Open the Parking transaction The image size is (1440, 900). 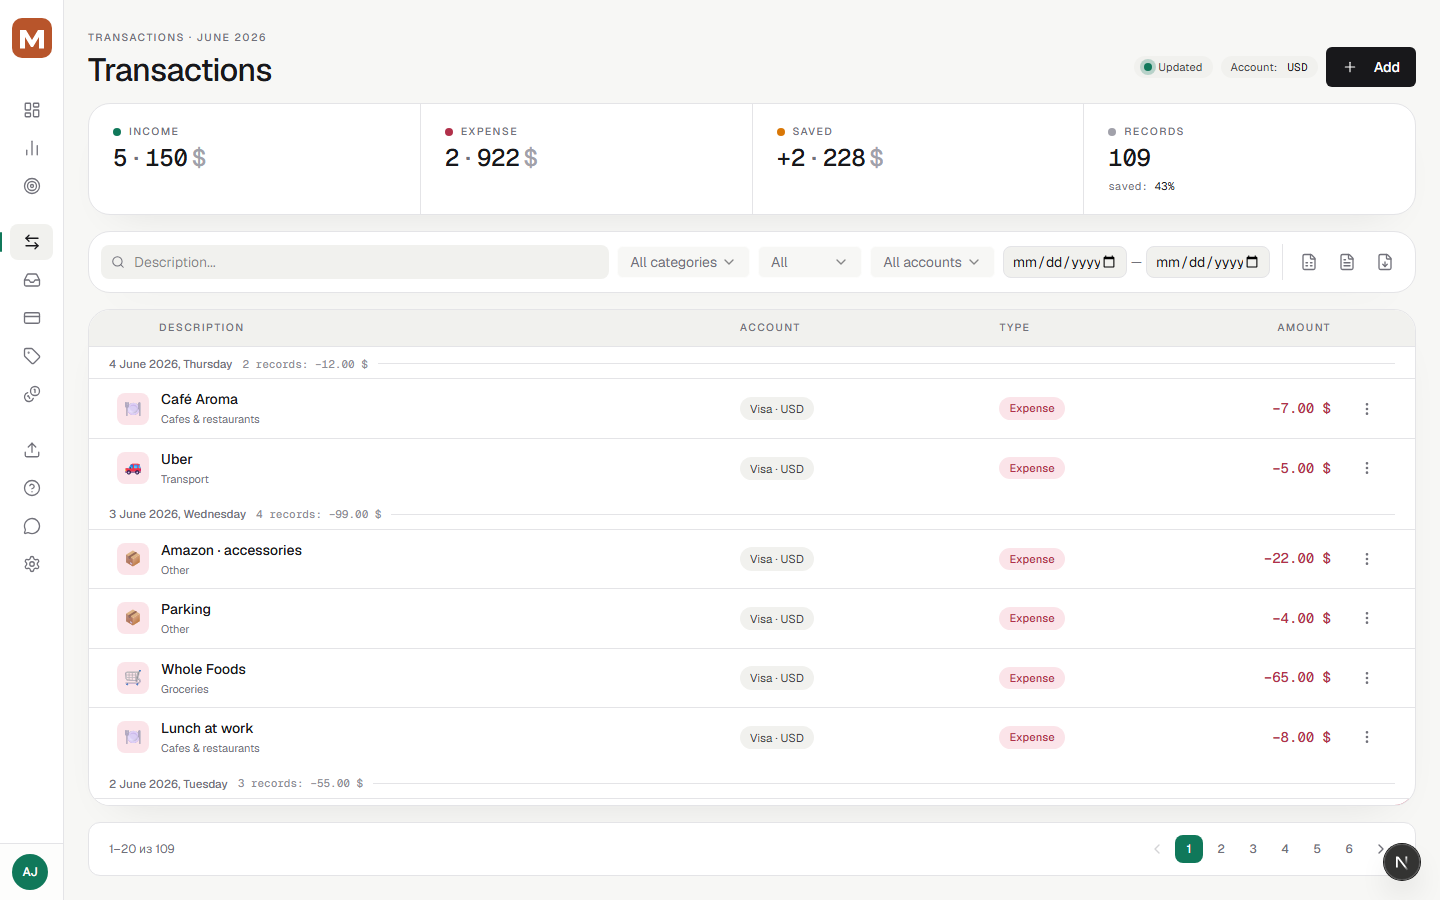click(x=752, y=619)
